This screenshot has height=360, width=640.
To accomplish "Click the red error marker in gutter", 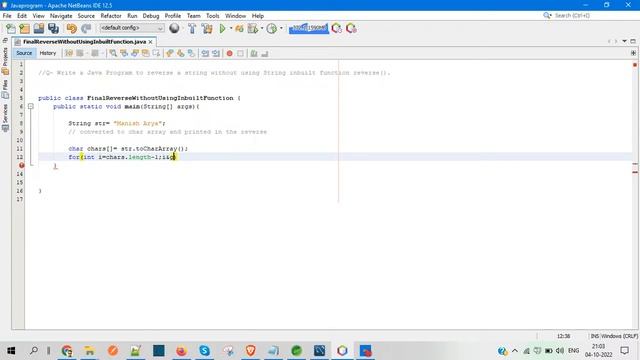I will coord(22,165).
